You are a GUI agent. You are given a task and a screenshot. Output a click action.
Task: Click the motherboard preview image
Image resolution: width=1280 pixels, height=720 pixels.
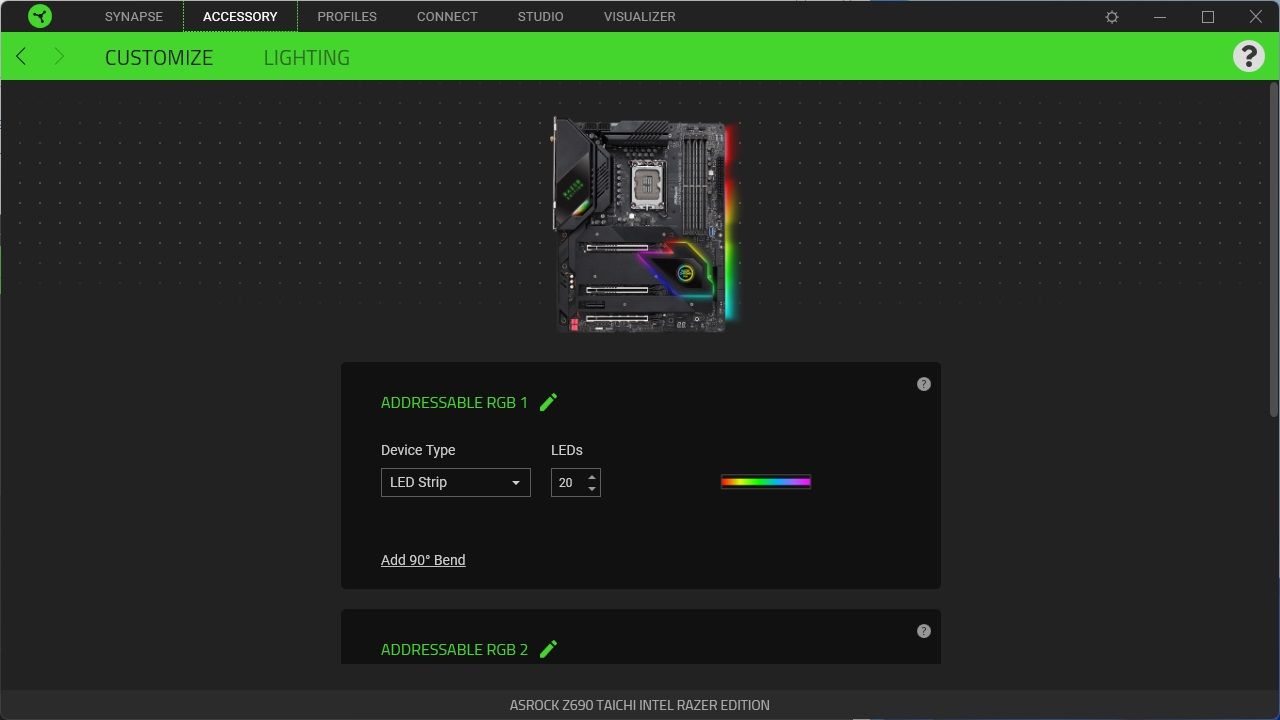[x=647, y=224]
